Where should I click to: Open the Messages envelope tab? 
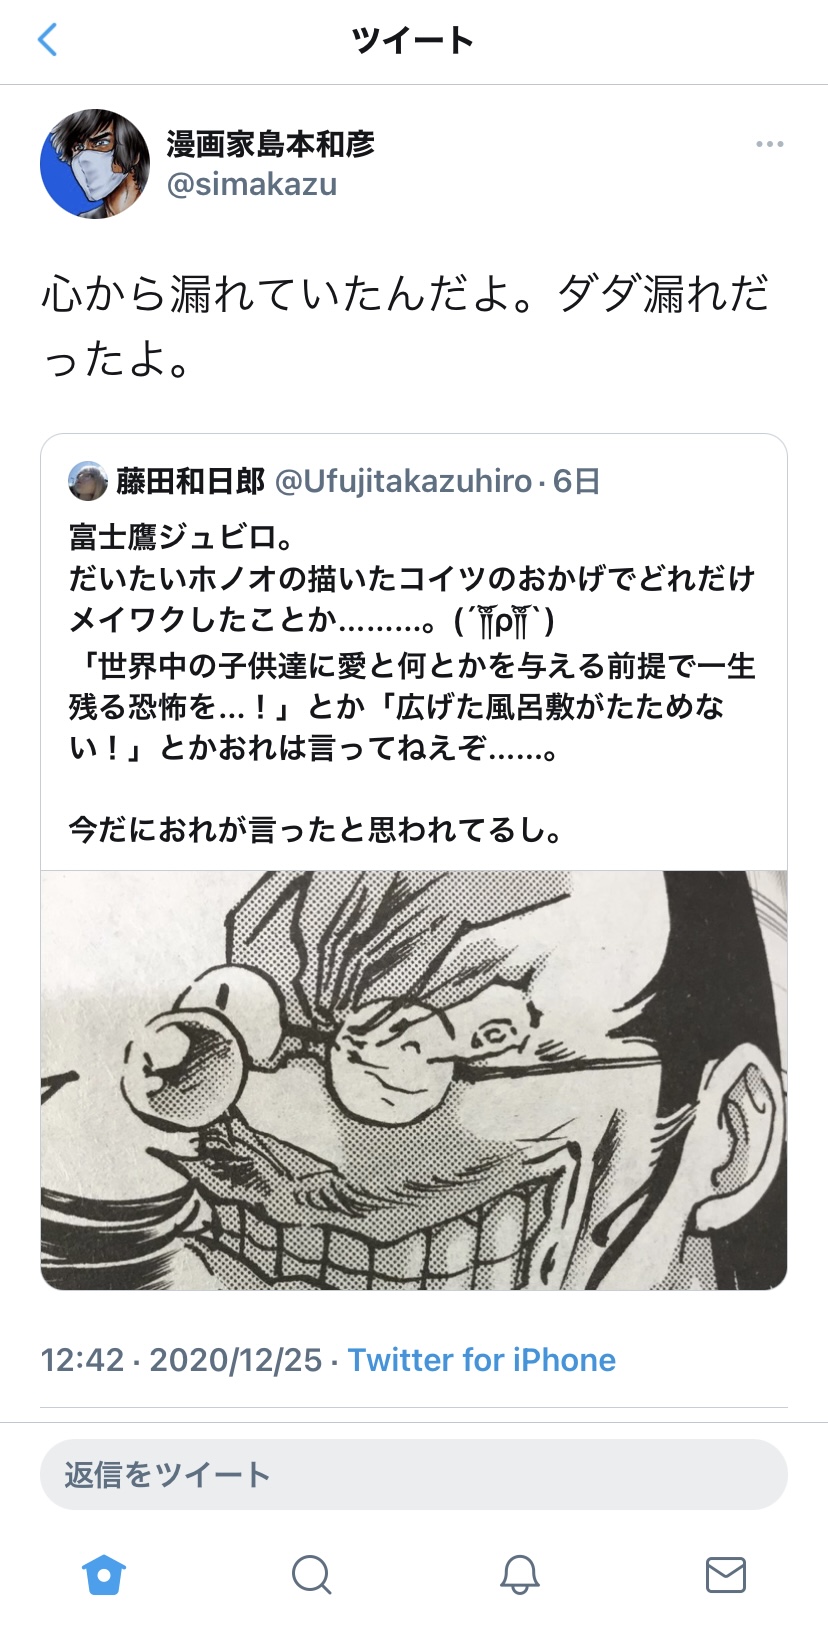[726, 1574]
